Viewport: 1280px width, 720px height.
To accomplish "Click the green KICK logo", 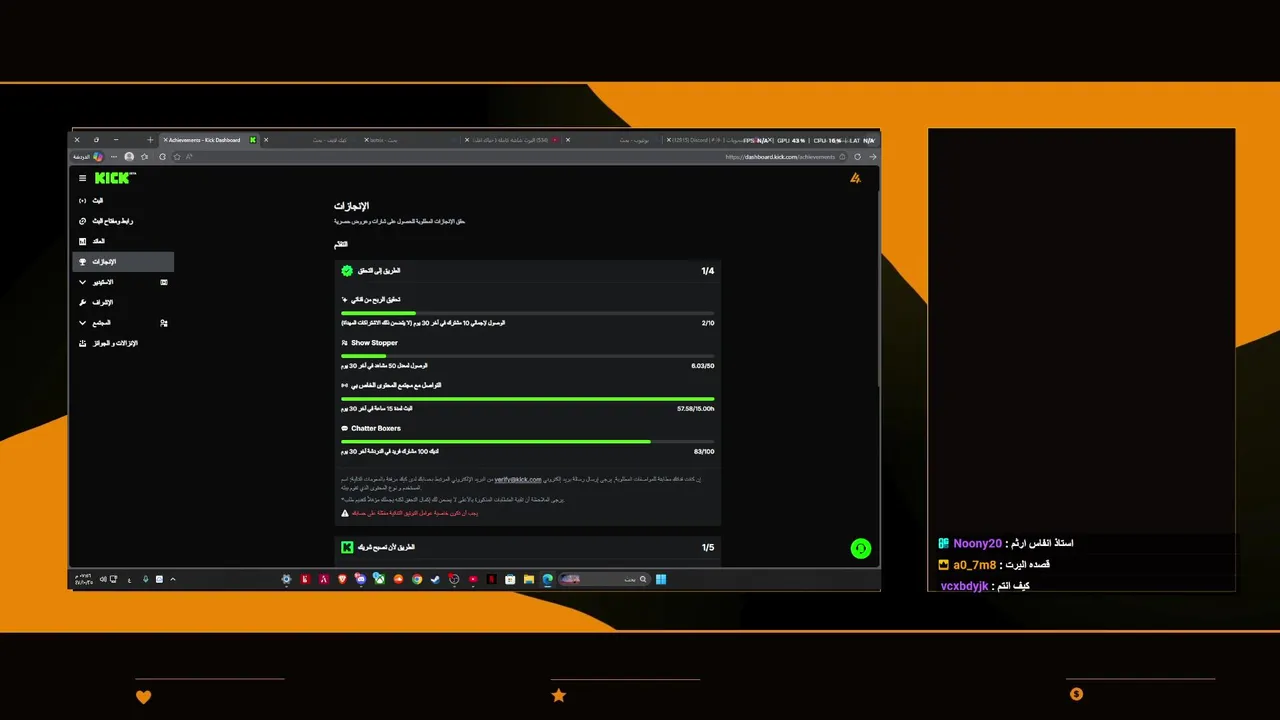I will point(115,178).
